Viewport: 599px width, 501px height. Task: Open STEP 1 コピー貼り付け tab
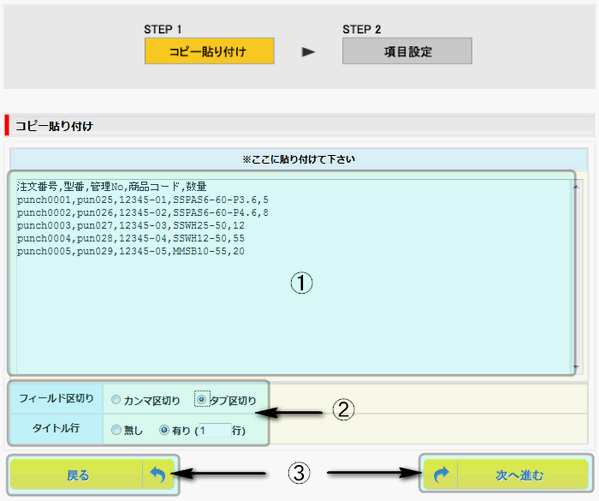coord(209,51)
